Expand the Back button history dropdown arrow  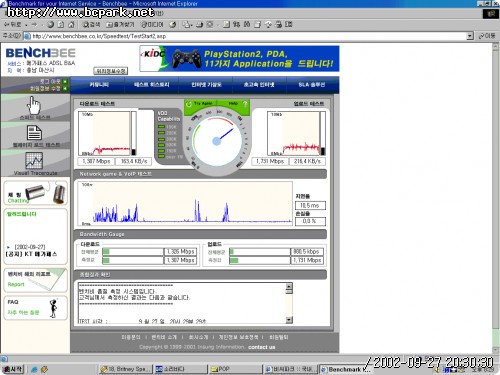tap(26, 25)
